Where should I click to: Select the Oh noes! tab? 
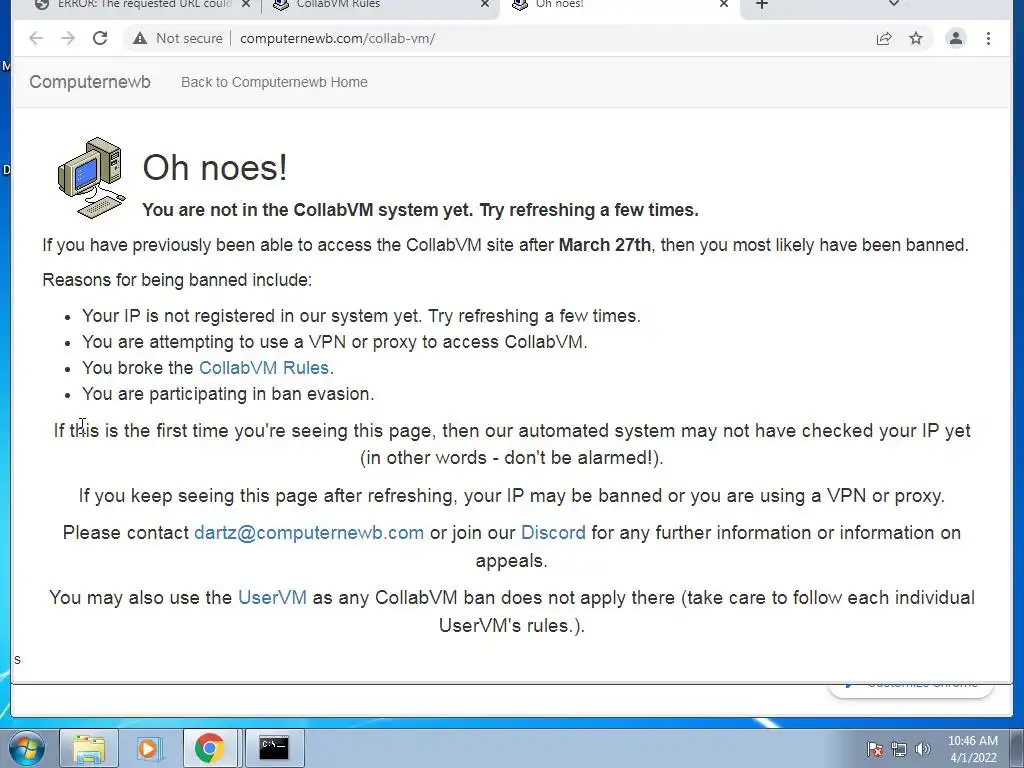tap(617, 5)
